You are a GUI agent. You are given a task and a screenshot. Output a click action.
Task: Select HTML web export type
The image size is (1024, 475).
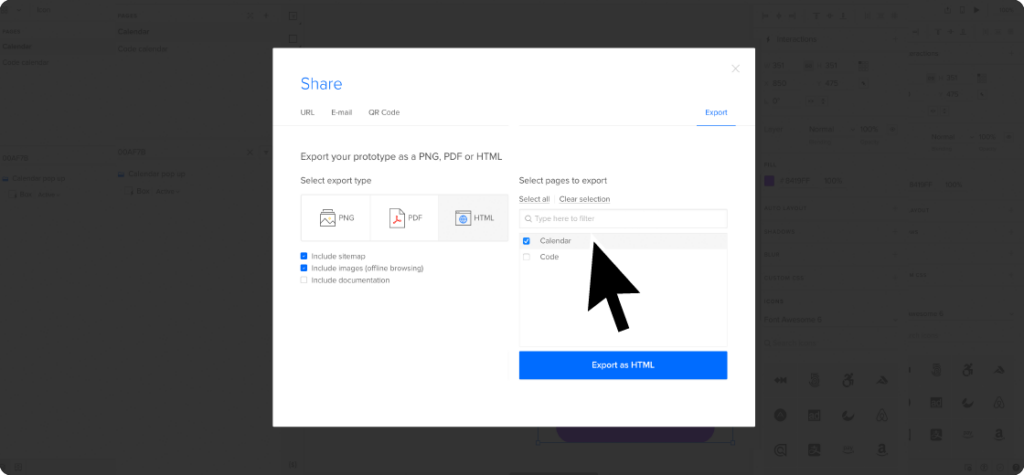point(474,217)
